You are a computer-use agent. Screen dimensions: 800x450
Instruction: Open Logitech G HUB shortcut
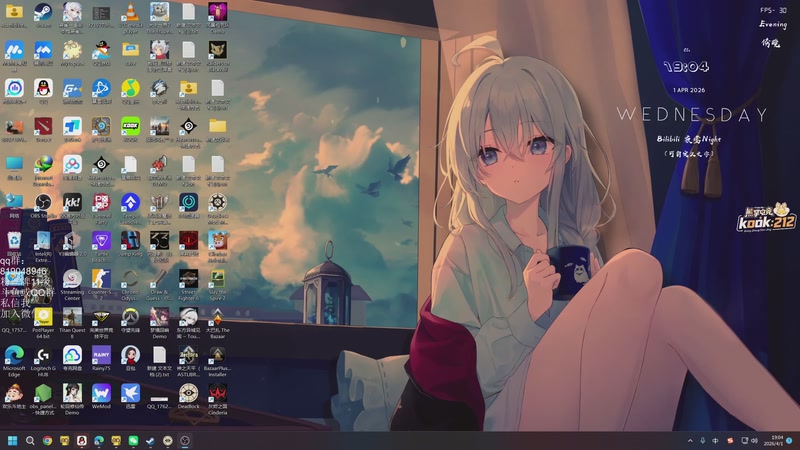(43, 361)
